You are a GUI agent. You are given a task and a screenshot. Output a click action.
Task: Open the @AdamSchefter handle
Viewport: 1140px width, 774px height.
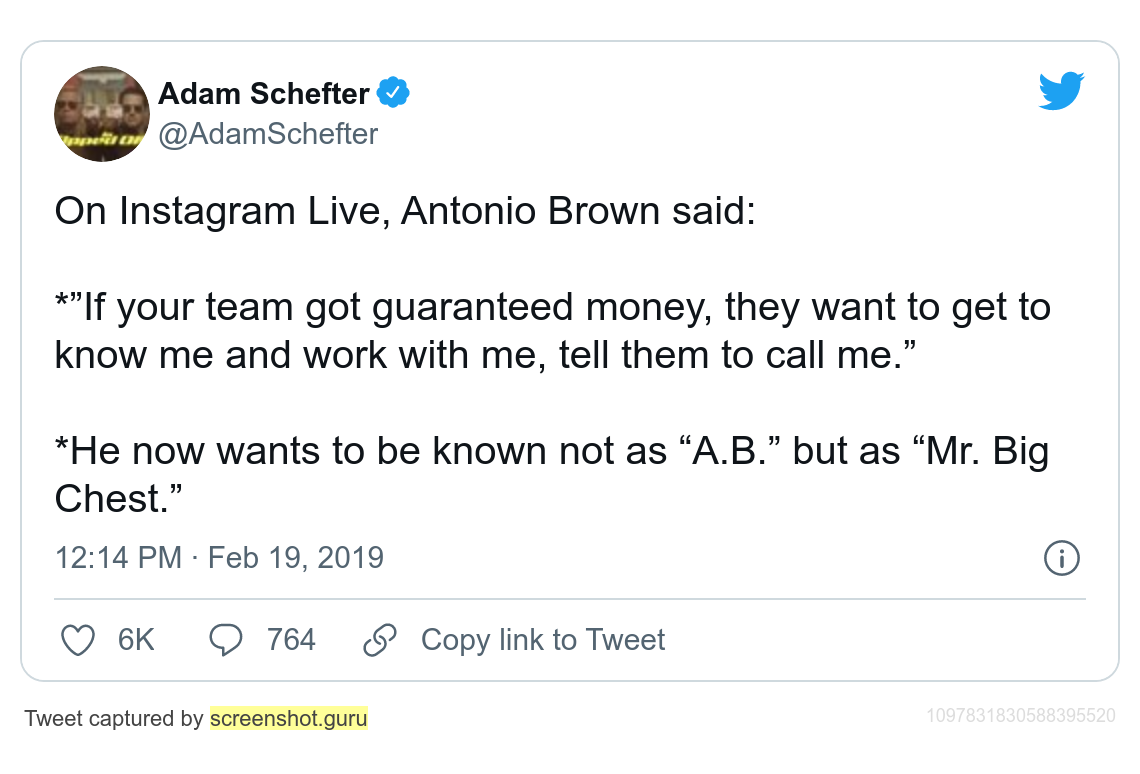268,134
